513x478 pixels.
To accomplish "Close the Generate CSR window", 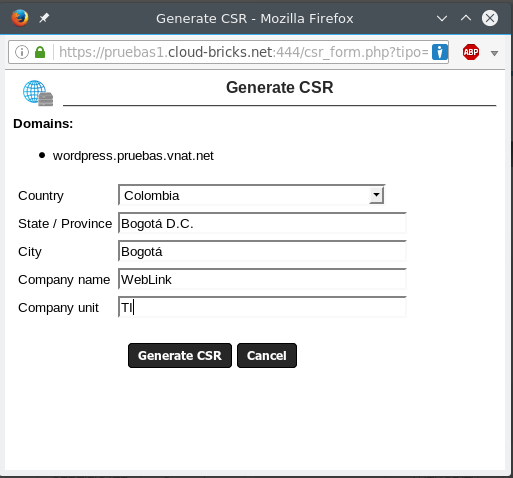I will coord(490,18).
